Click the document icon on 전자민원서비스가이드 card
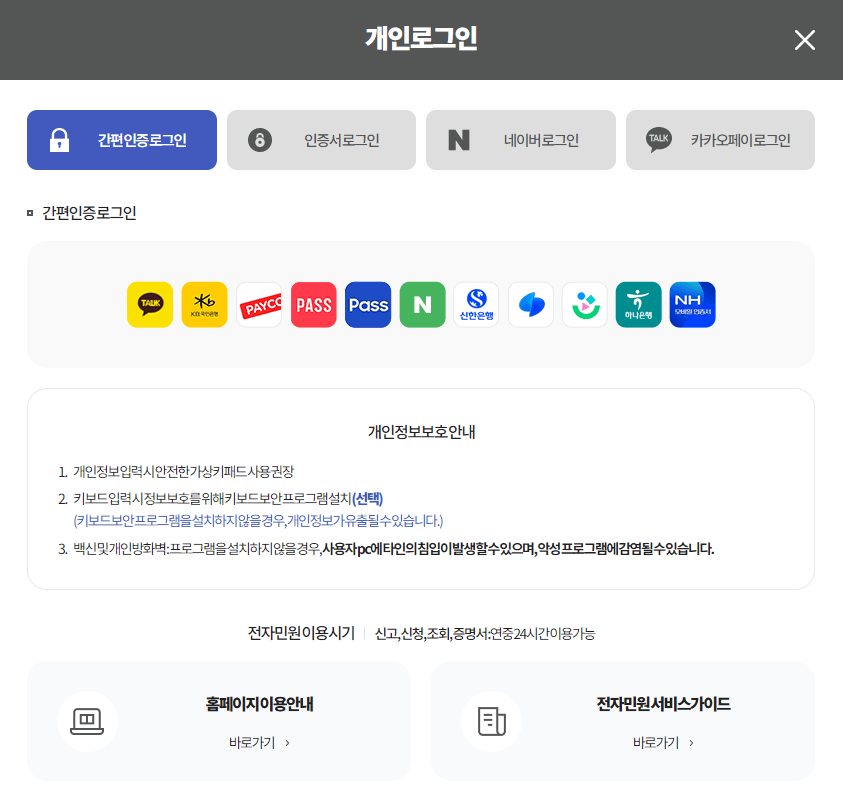 491,720
